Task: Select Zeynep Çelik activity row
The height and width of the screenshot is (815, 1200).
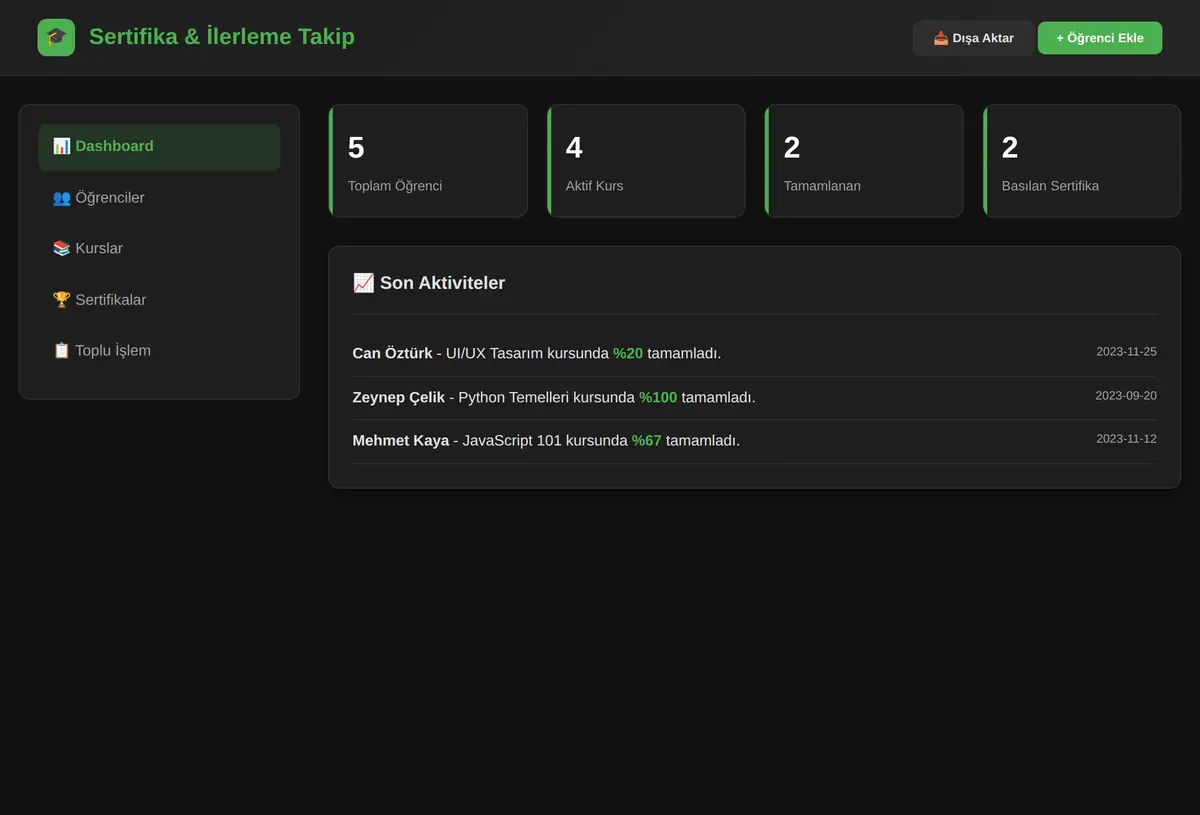Action: point(754,398)
